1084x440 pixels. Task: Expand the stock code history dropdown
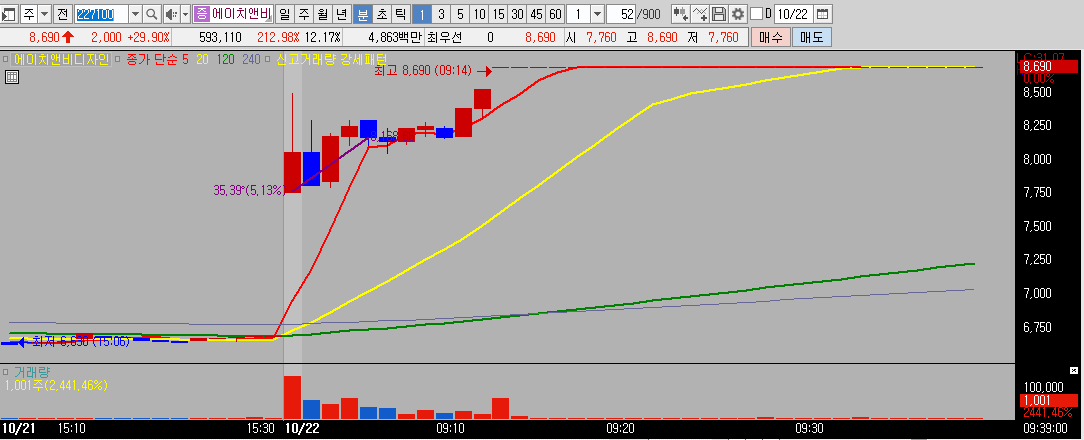tap(134, 13)
